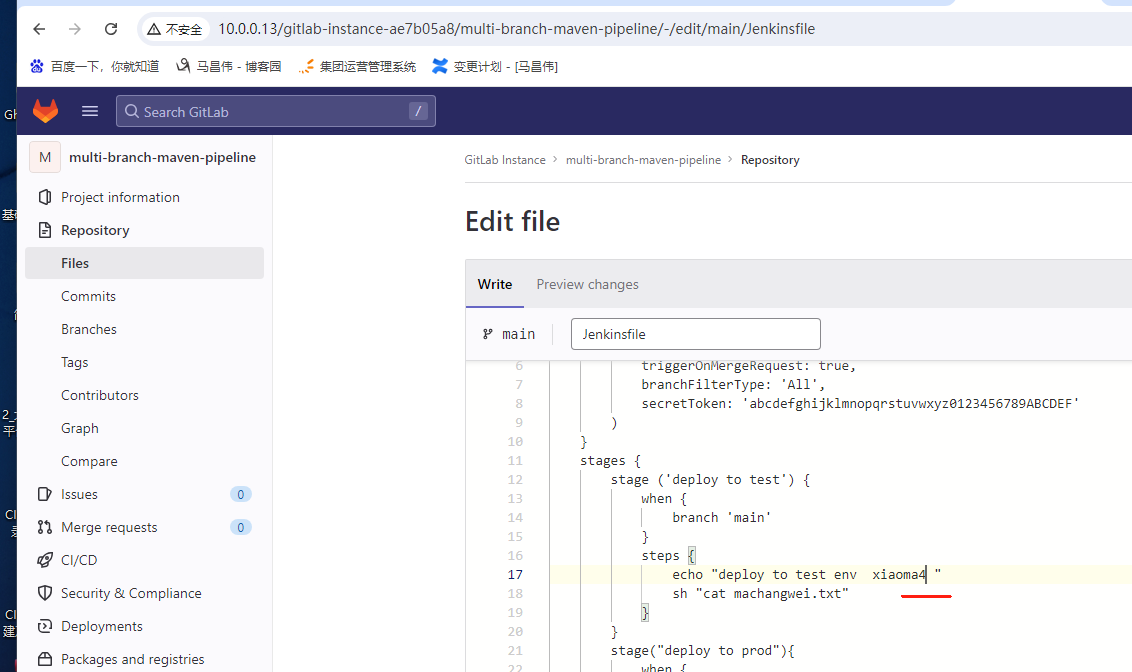The height and width of the screenshot is (672, 1132).
Task: Click Repository breadcrumb
Action: (770, 160)
